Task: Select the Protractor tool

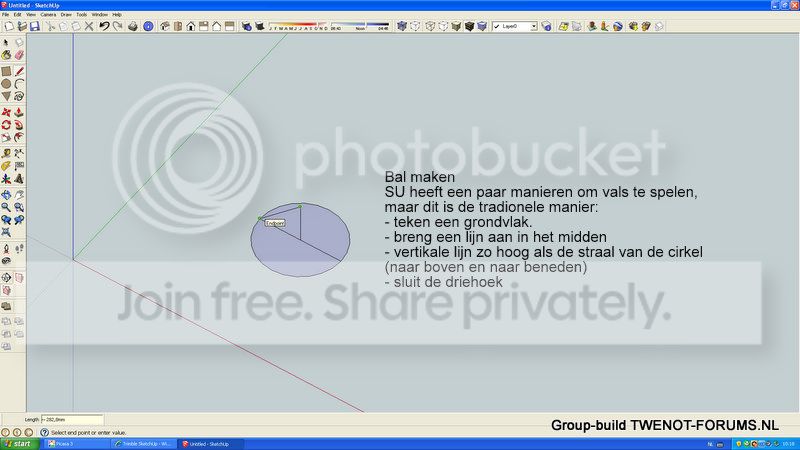Action: pyautogui.click(x=6, y=166)
